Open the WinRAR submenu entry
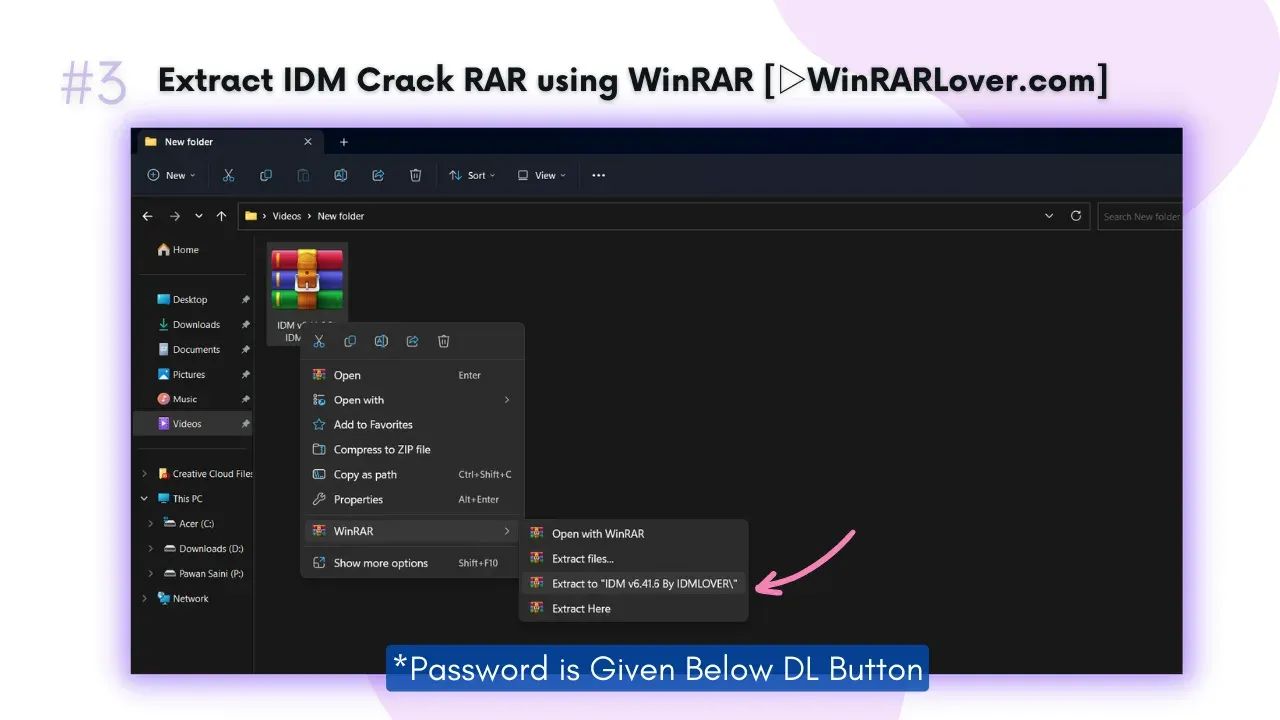 [x=412, y=531]
